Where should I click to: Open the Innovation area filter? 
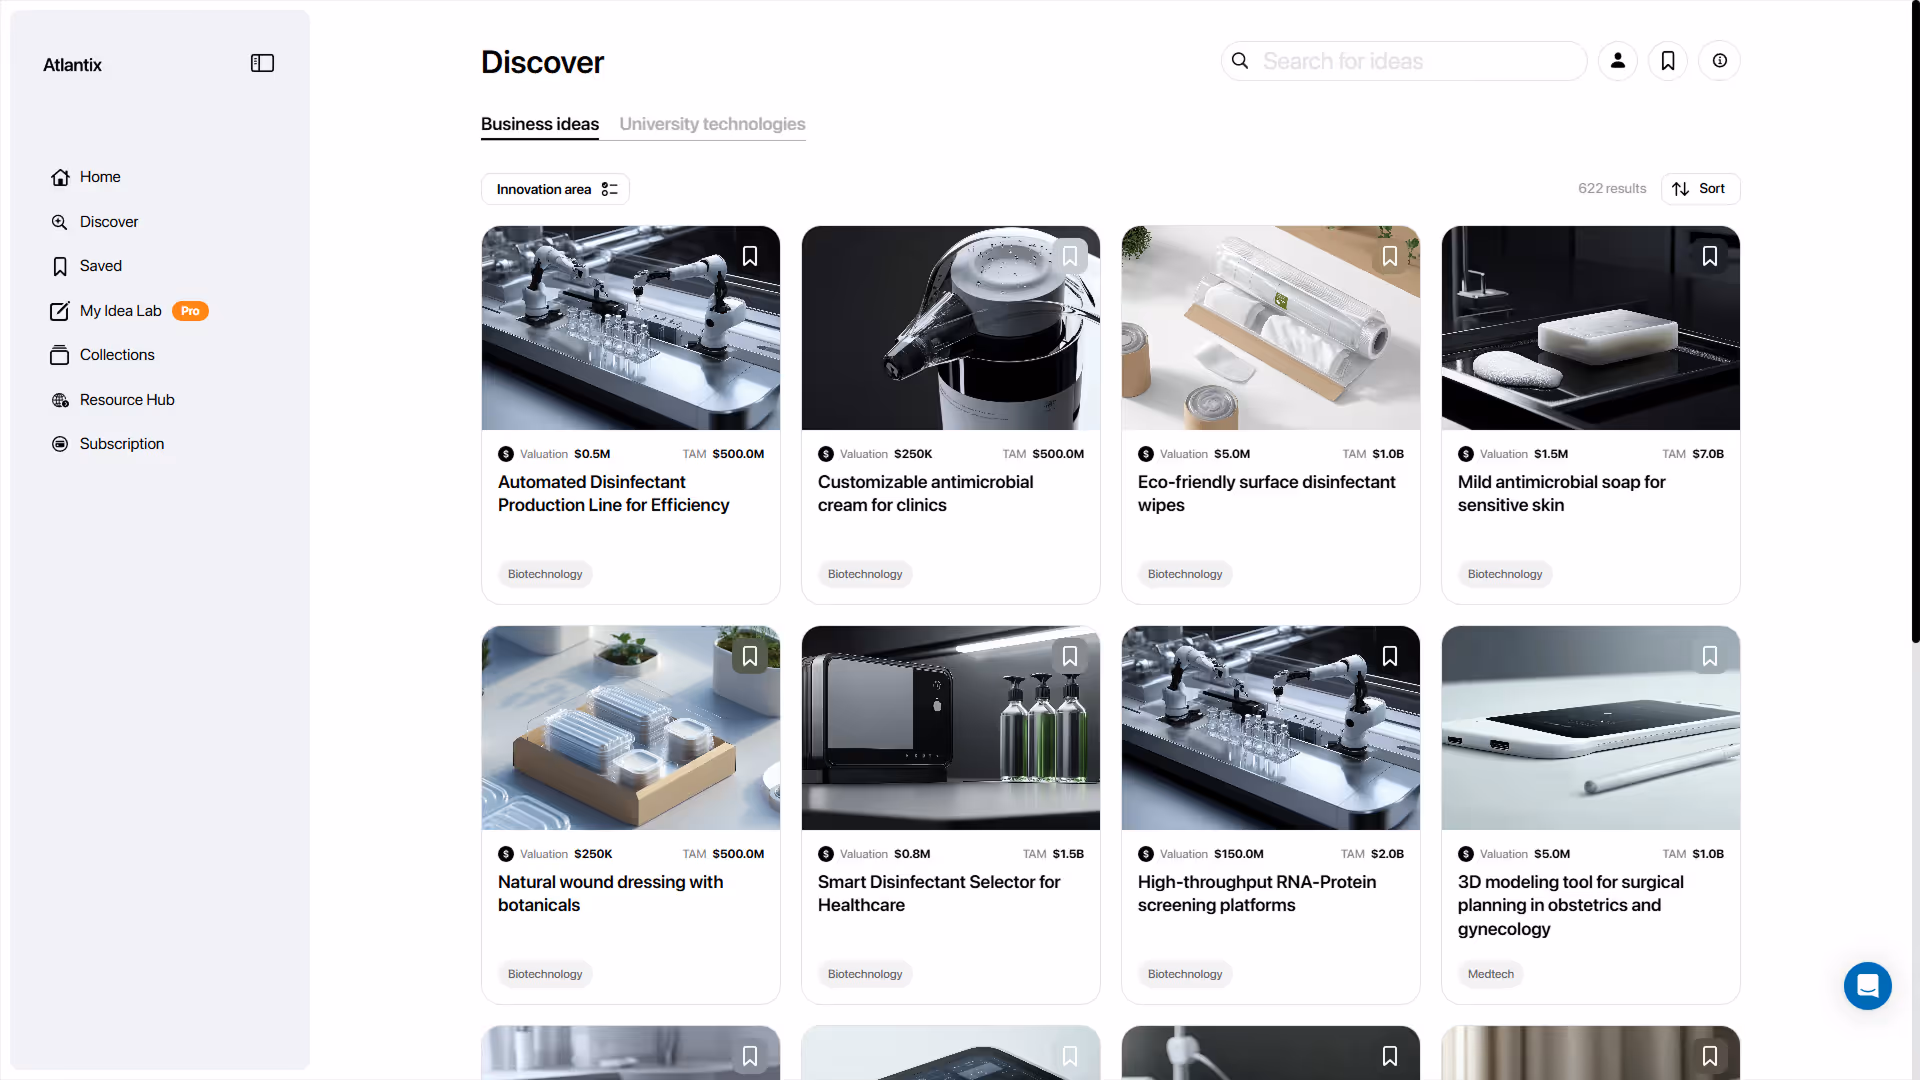tap(555, 189)
